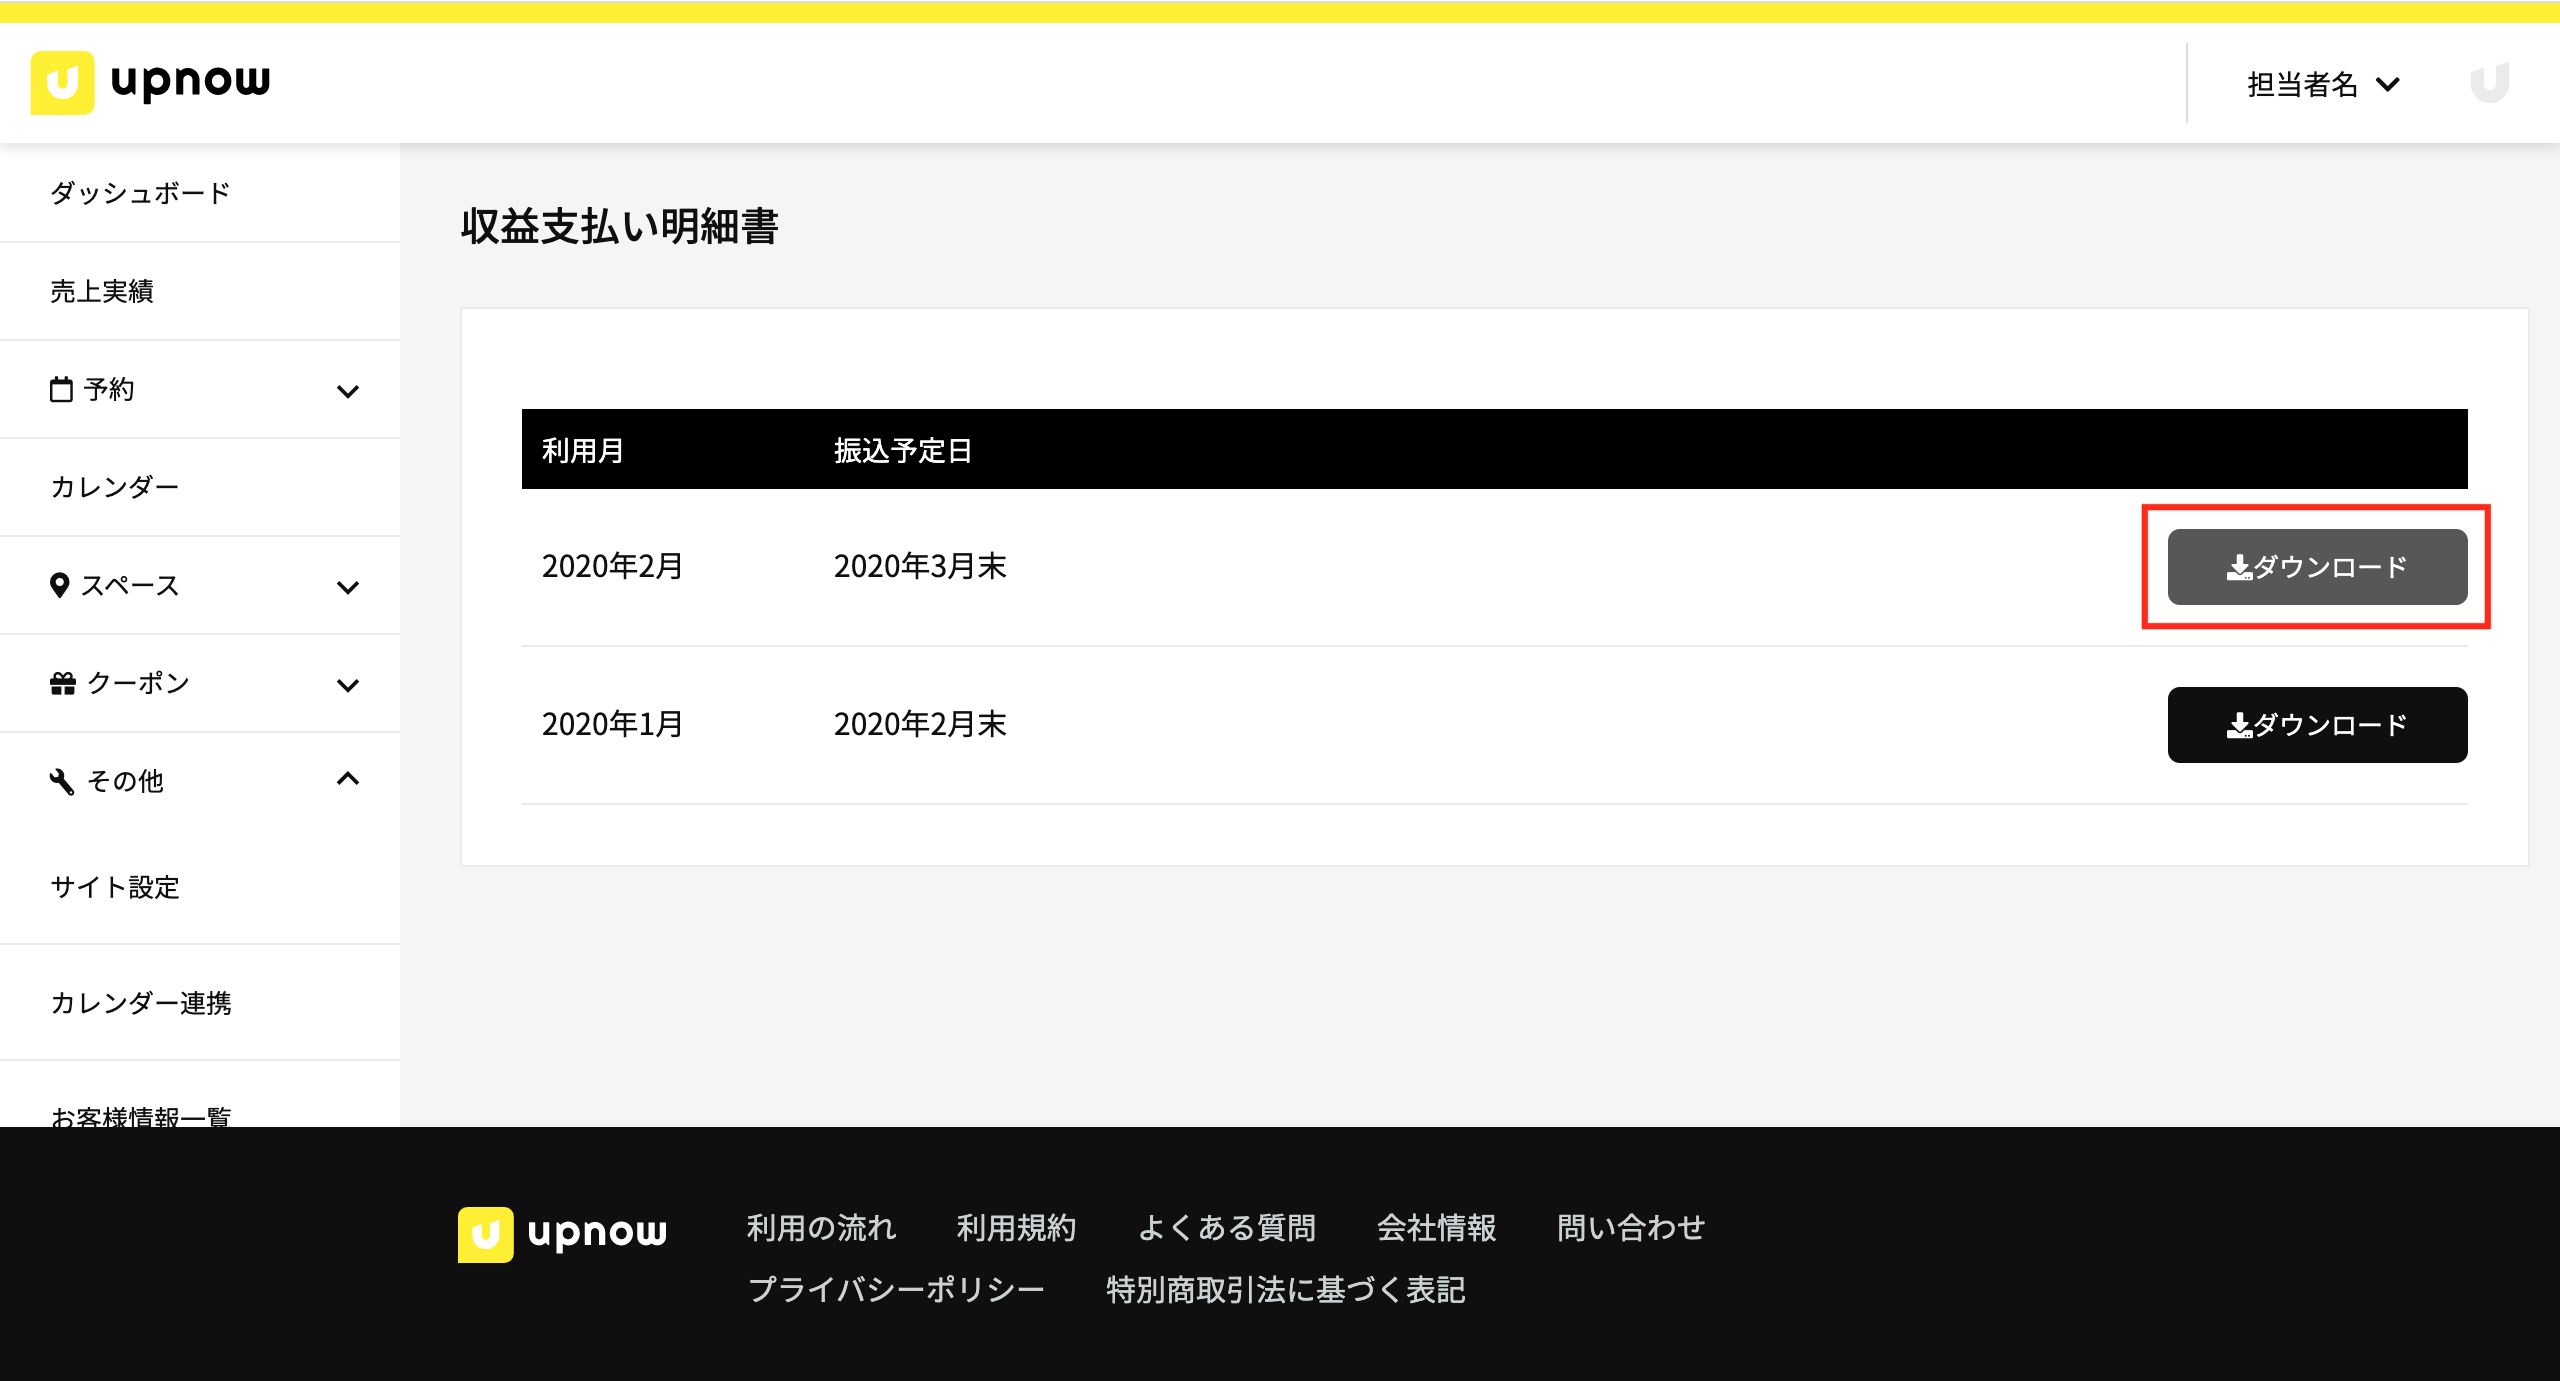This screenshot has height=1381, width=2560.
Task: Click the 2020年2月 cell
Action: point(612,567)
